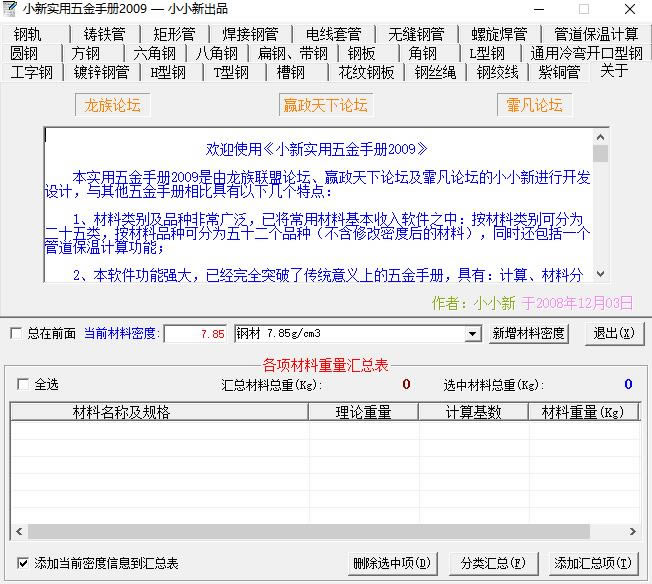The image size is (652, 584).
Task: Click the 删除选中项(D) button
Action: pos(393,564)
